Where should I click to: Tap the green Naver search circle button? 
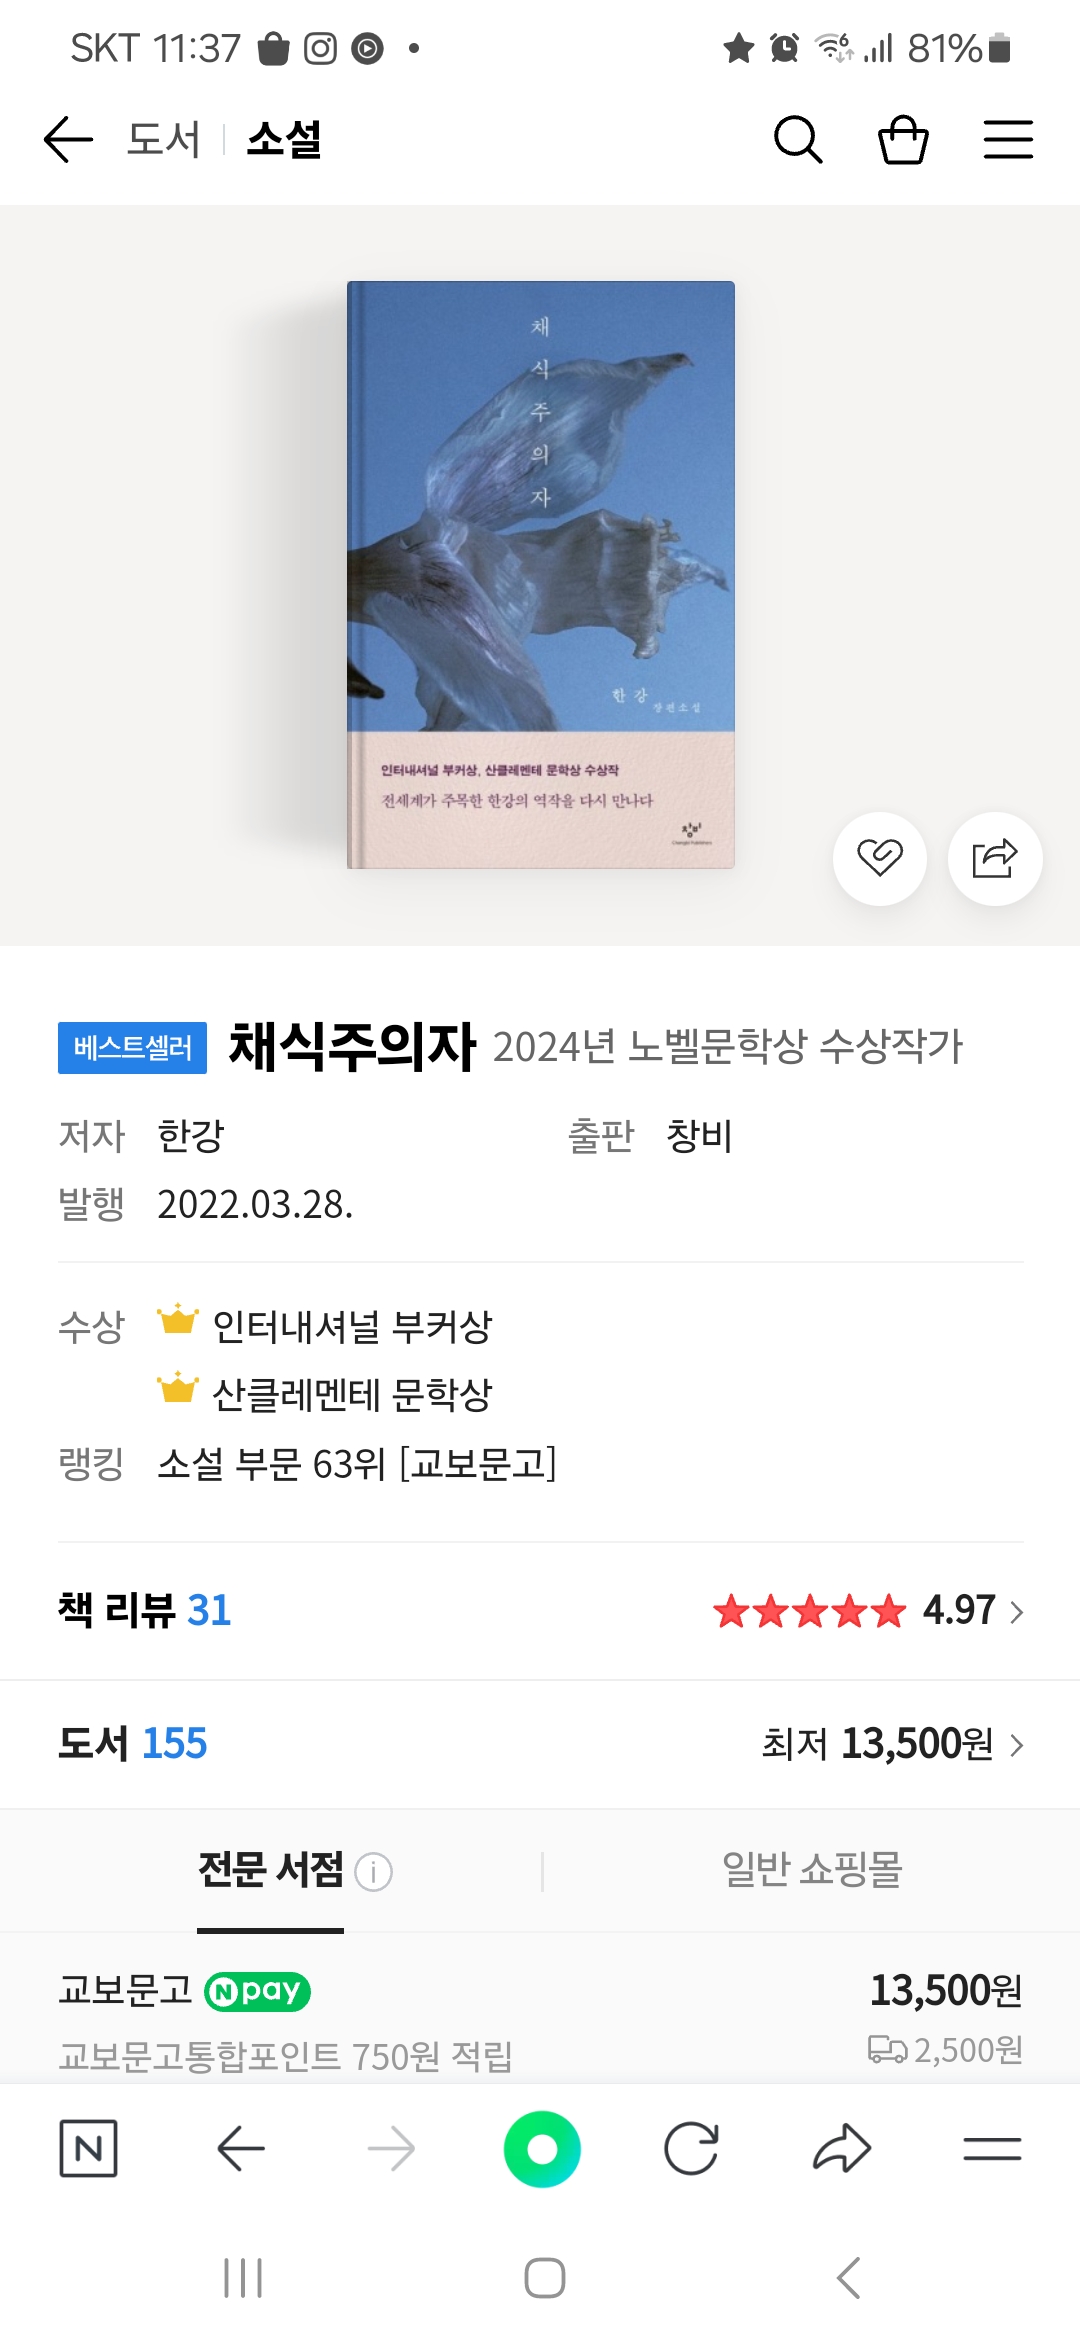[x=542, y=2148]
